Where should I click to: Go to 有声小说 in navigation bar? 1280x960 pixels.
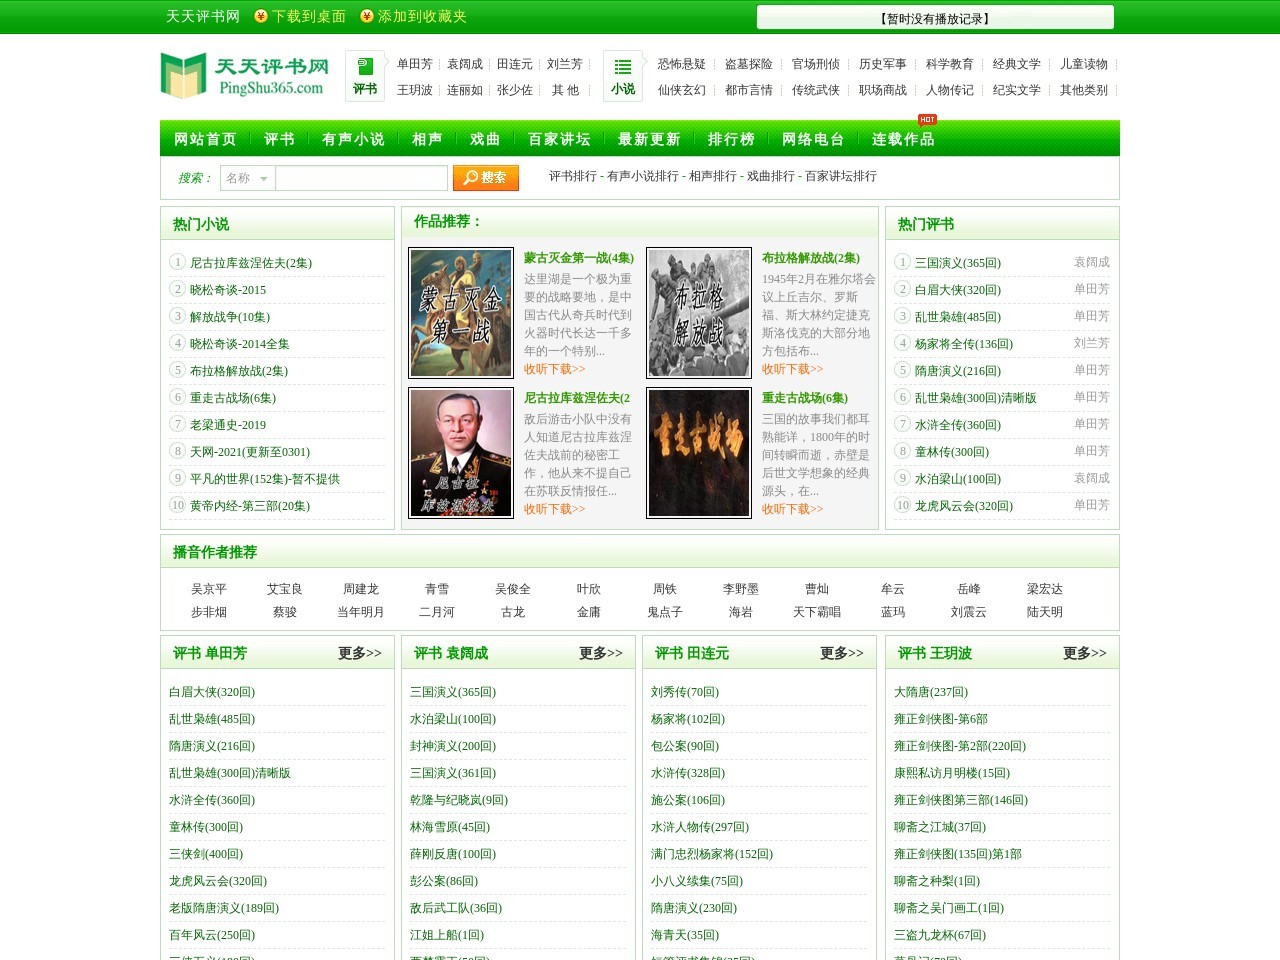(353, 139)
